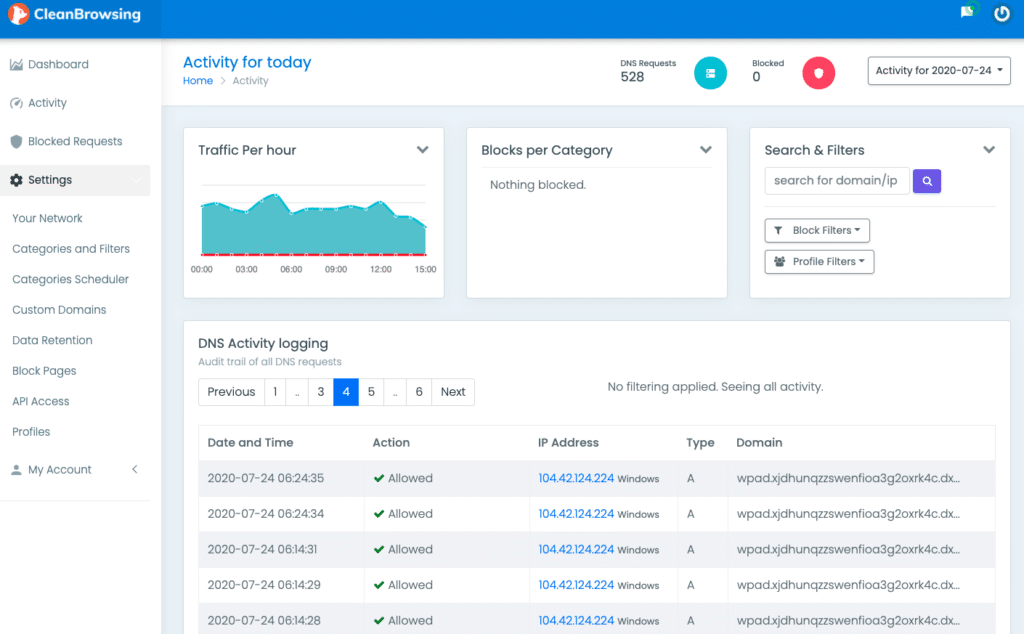1024x634 pixels.
Task: Click the My Account person icon
Action: 16,469
